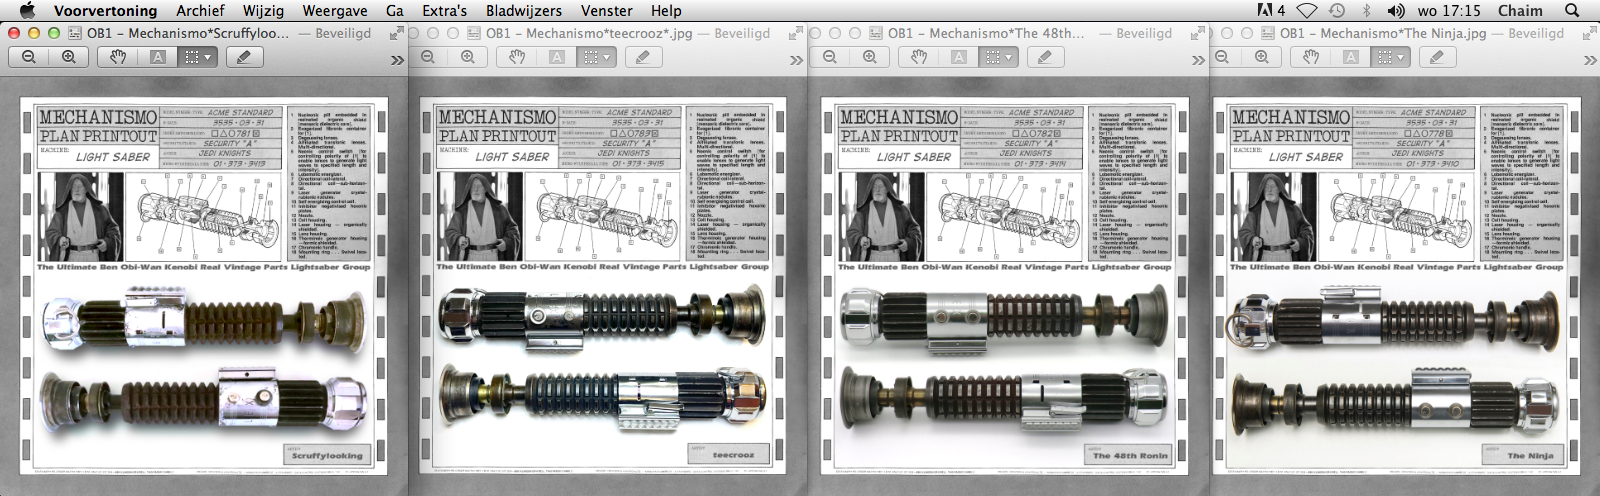Image resolution: width=1600 pixels, height=496 pixels.
Task: Open the Help menu
Action: [666, 10]
